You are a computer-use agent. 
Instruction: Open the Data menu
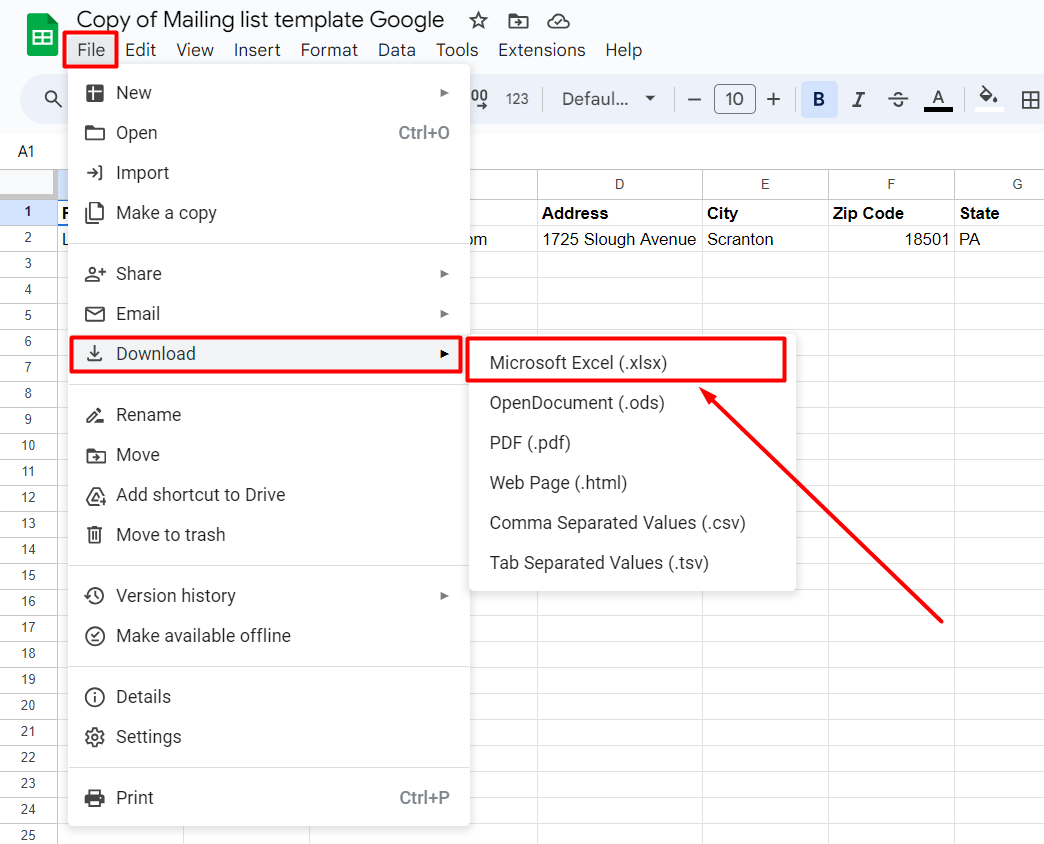pos(397,50)
